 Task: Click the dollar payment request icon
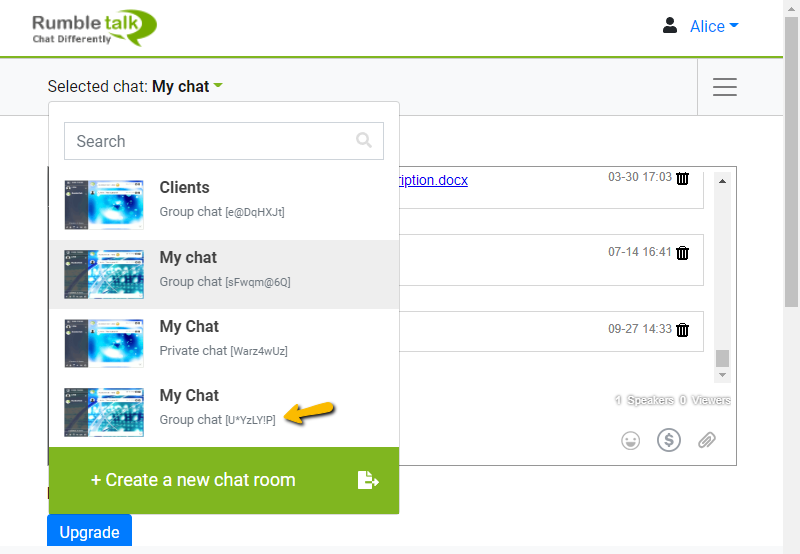(668, 440)
